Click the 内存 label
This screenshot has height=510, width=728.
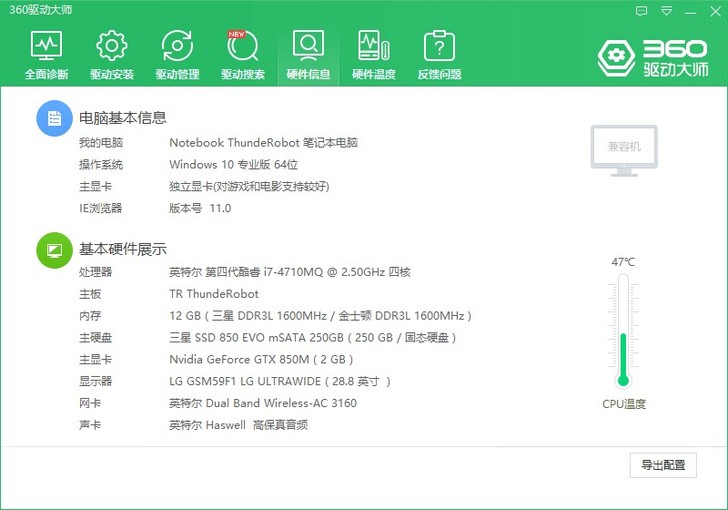coord(90,316)
